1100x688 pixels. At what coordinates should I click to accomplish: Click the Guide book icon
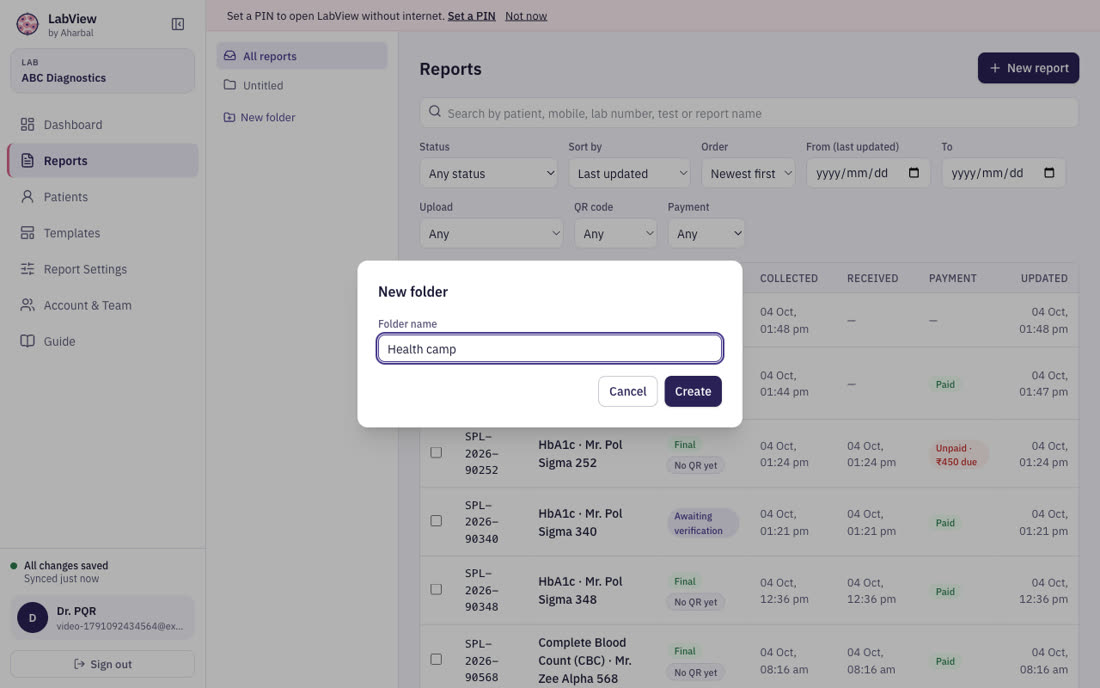click(27, 341)
